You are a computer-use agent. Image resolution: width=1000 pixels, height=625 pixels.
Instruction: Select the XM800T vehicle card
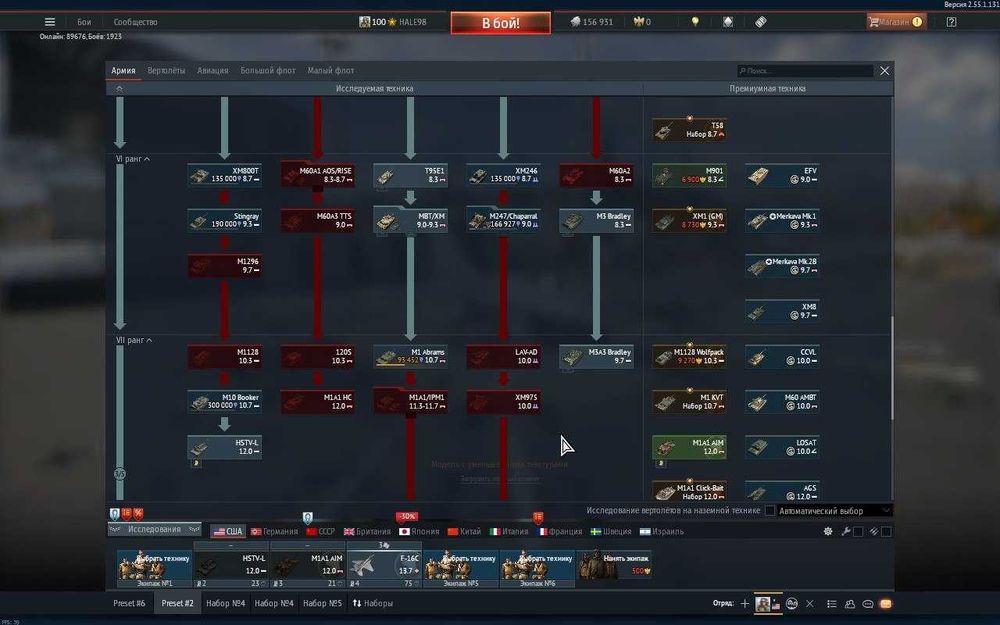[224, 175]
